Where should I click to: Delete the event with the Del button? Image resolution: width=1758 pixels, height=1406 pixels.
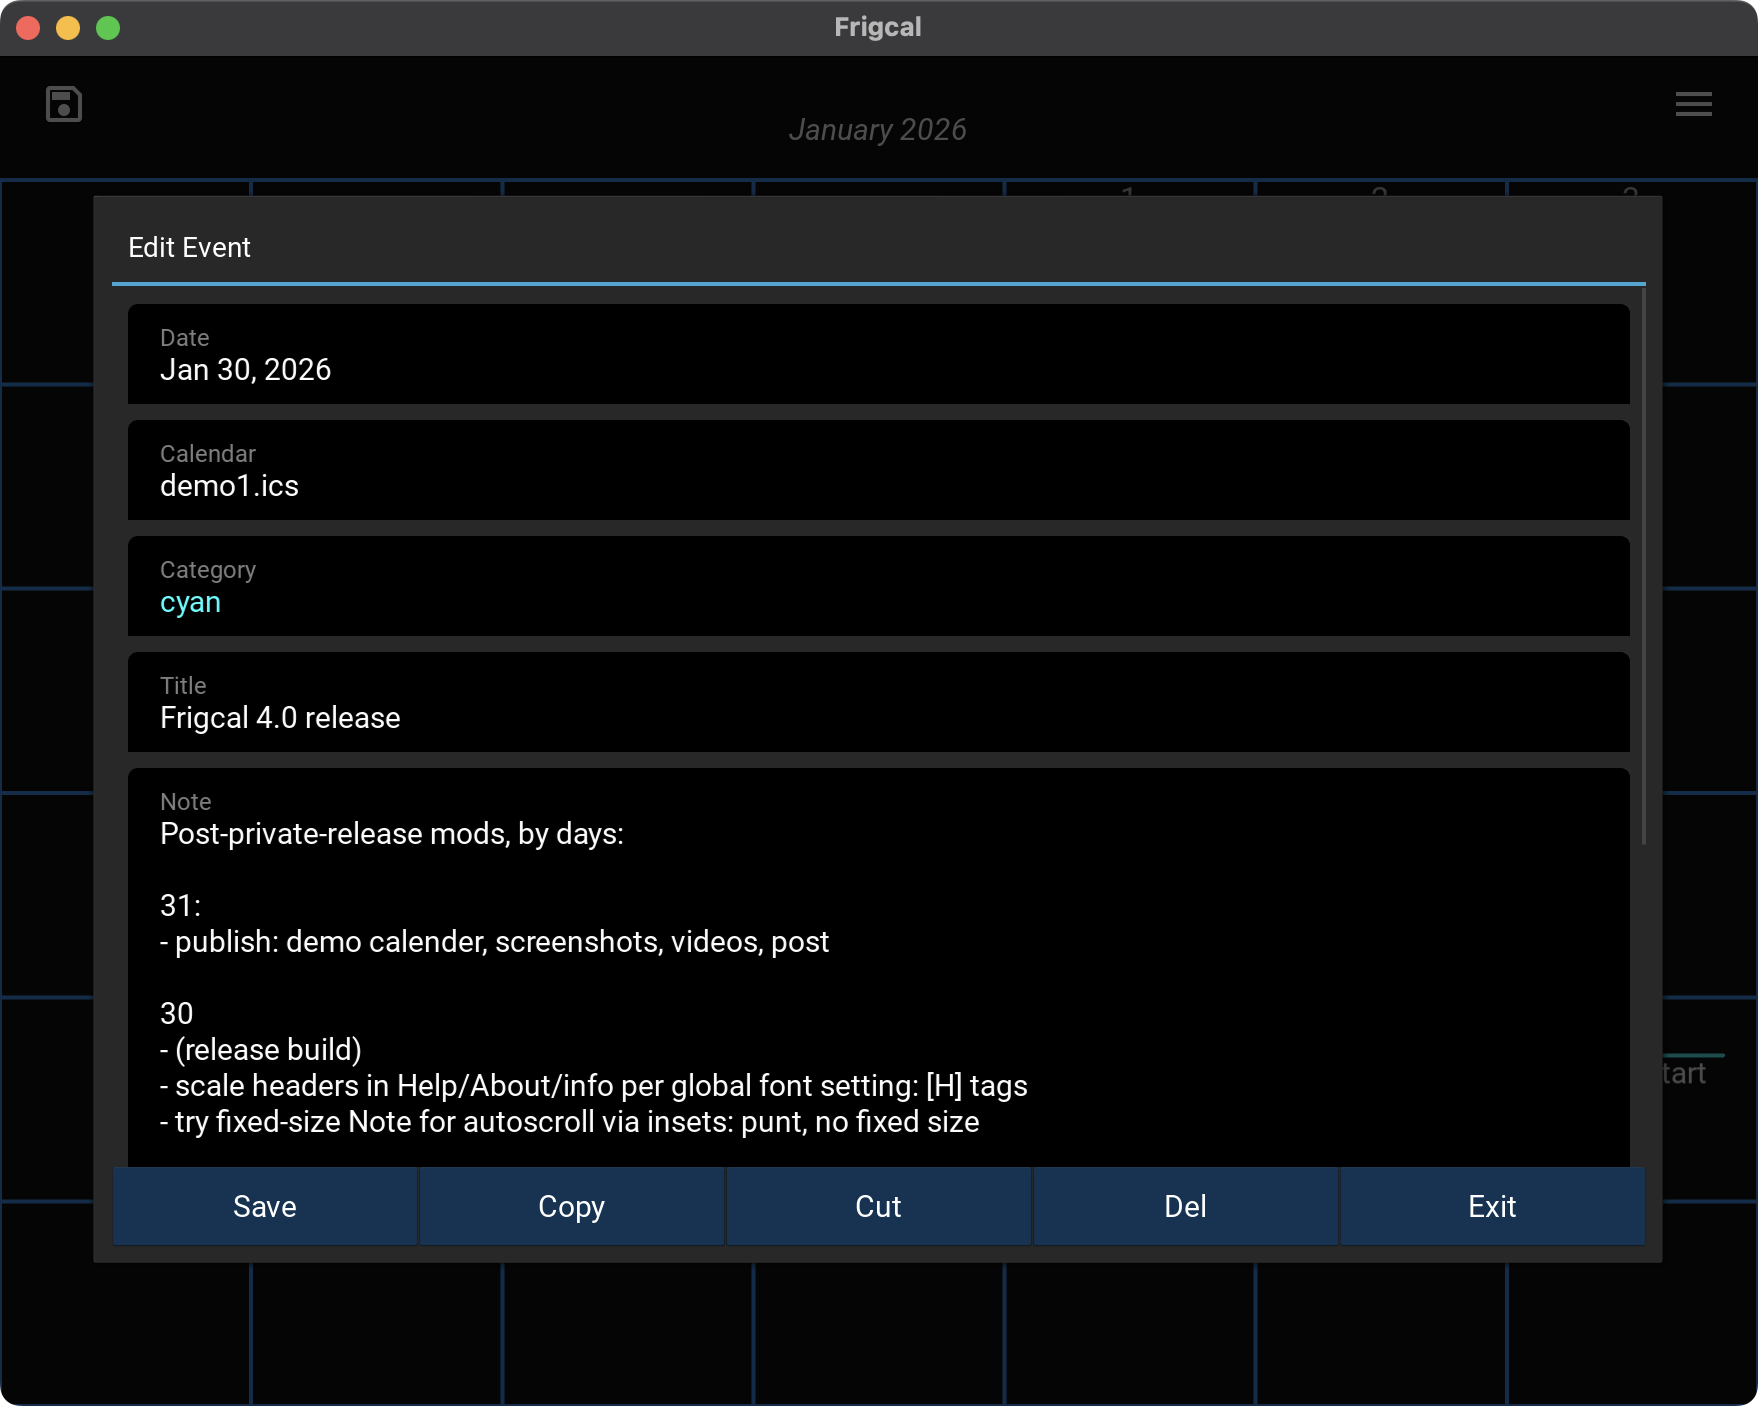(x=1186, y=1206)
